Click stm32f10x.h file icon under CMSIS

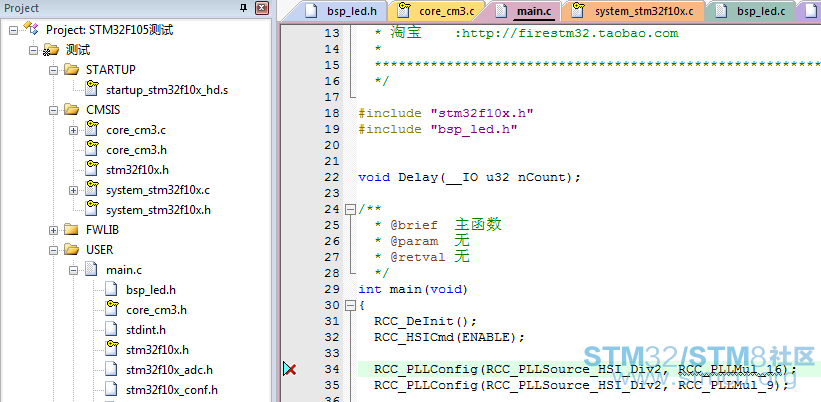pyautogui.click(x=92, y=169)
